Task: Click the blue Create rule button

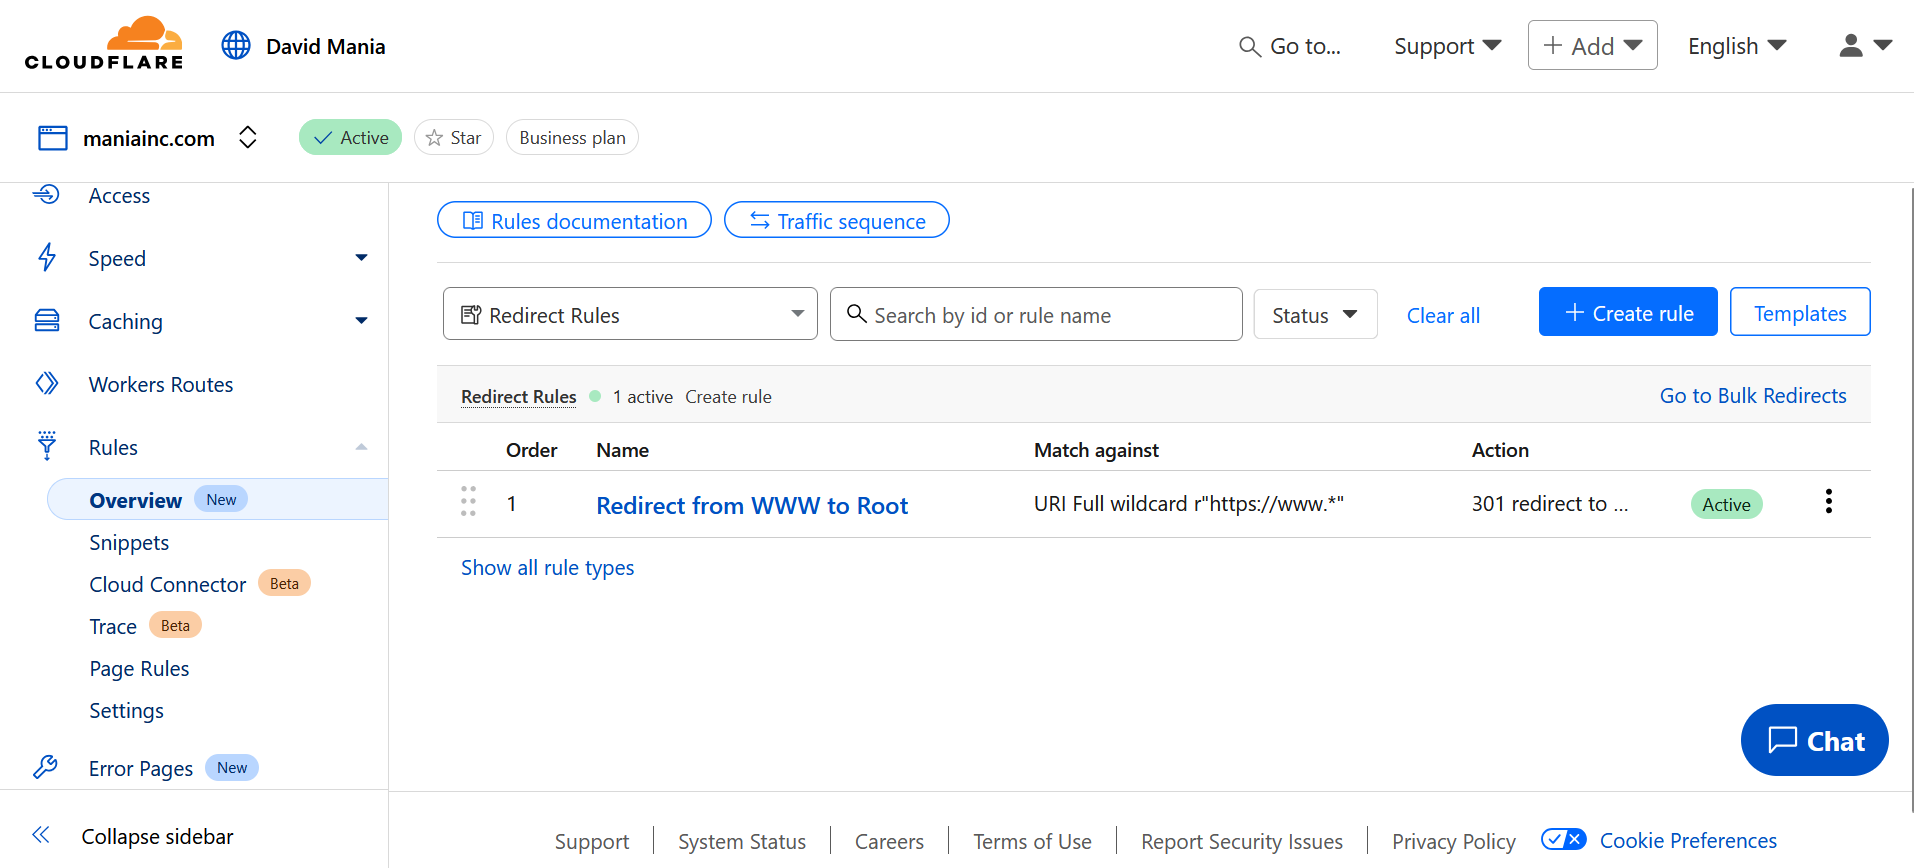Action: (1628, 312)
